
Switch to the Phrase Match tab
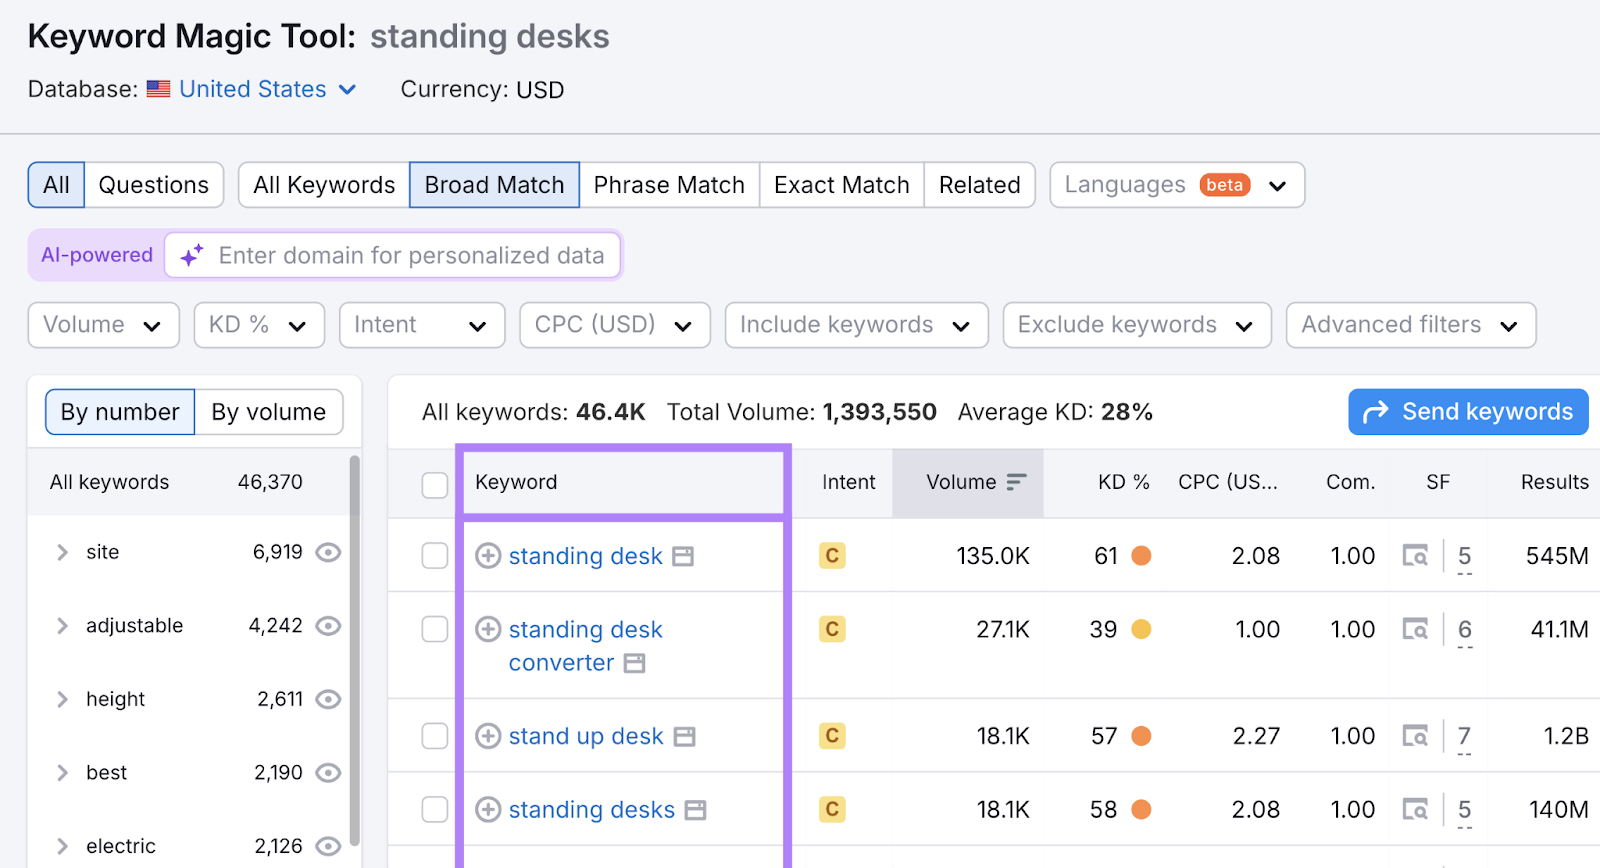(669, 185)
